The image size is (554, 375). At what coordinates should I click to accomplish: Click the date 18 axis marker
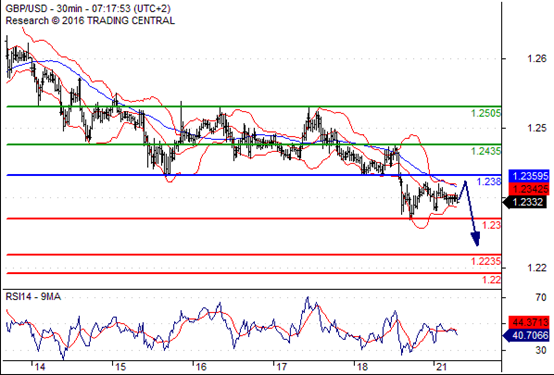[x=362, y=367]
